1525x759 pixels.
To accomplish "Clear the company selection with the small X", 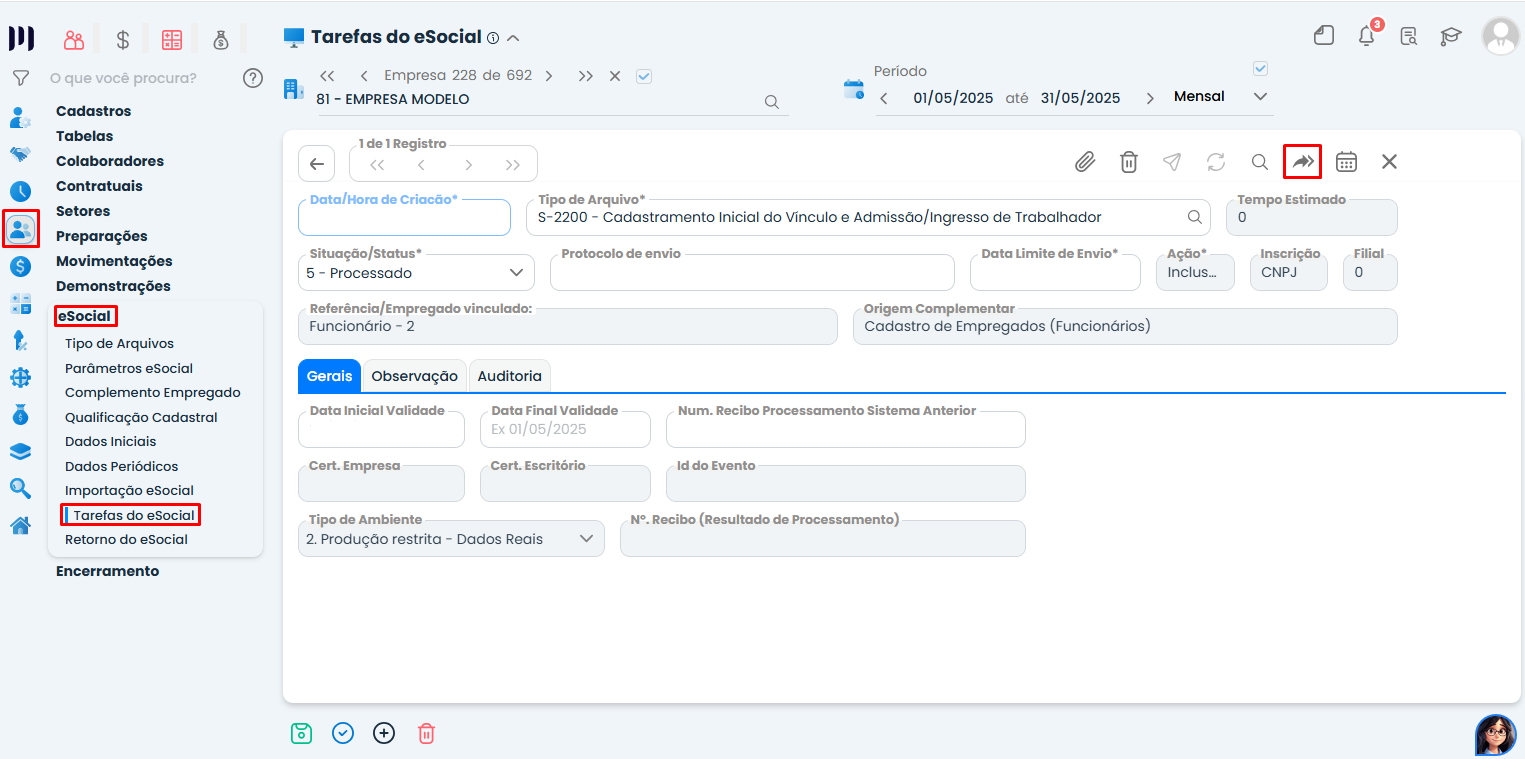I will [x=615, y=76].
